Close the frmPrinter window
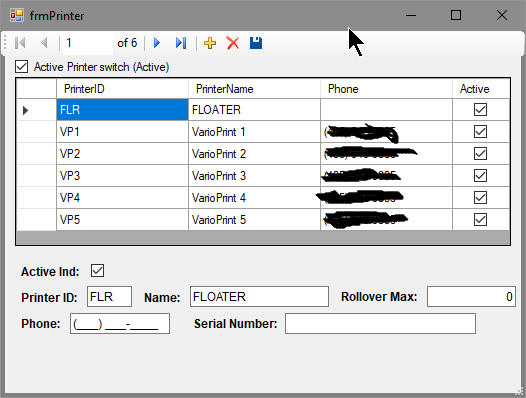526x398 pixels. [502, 15]
